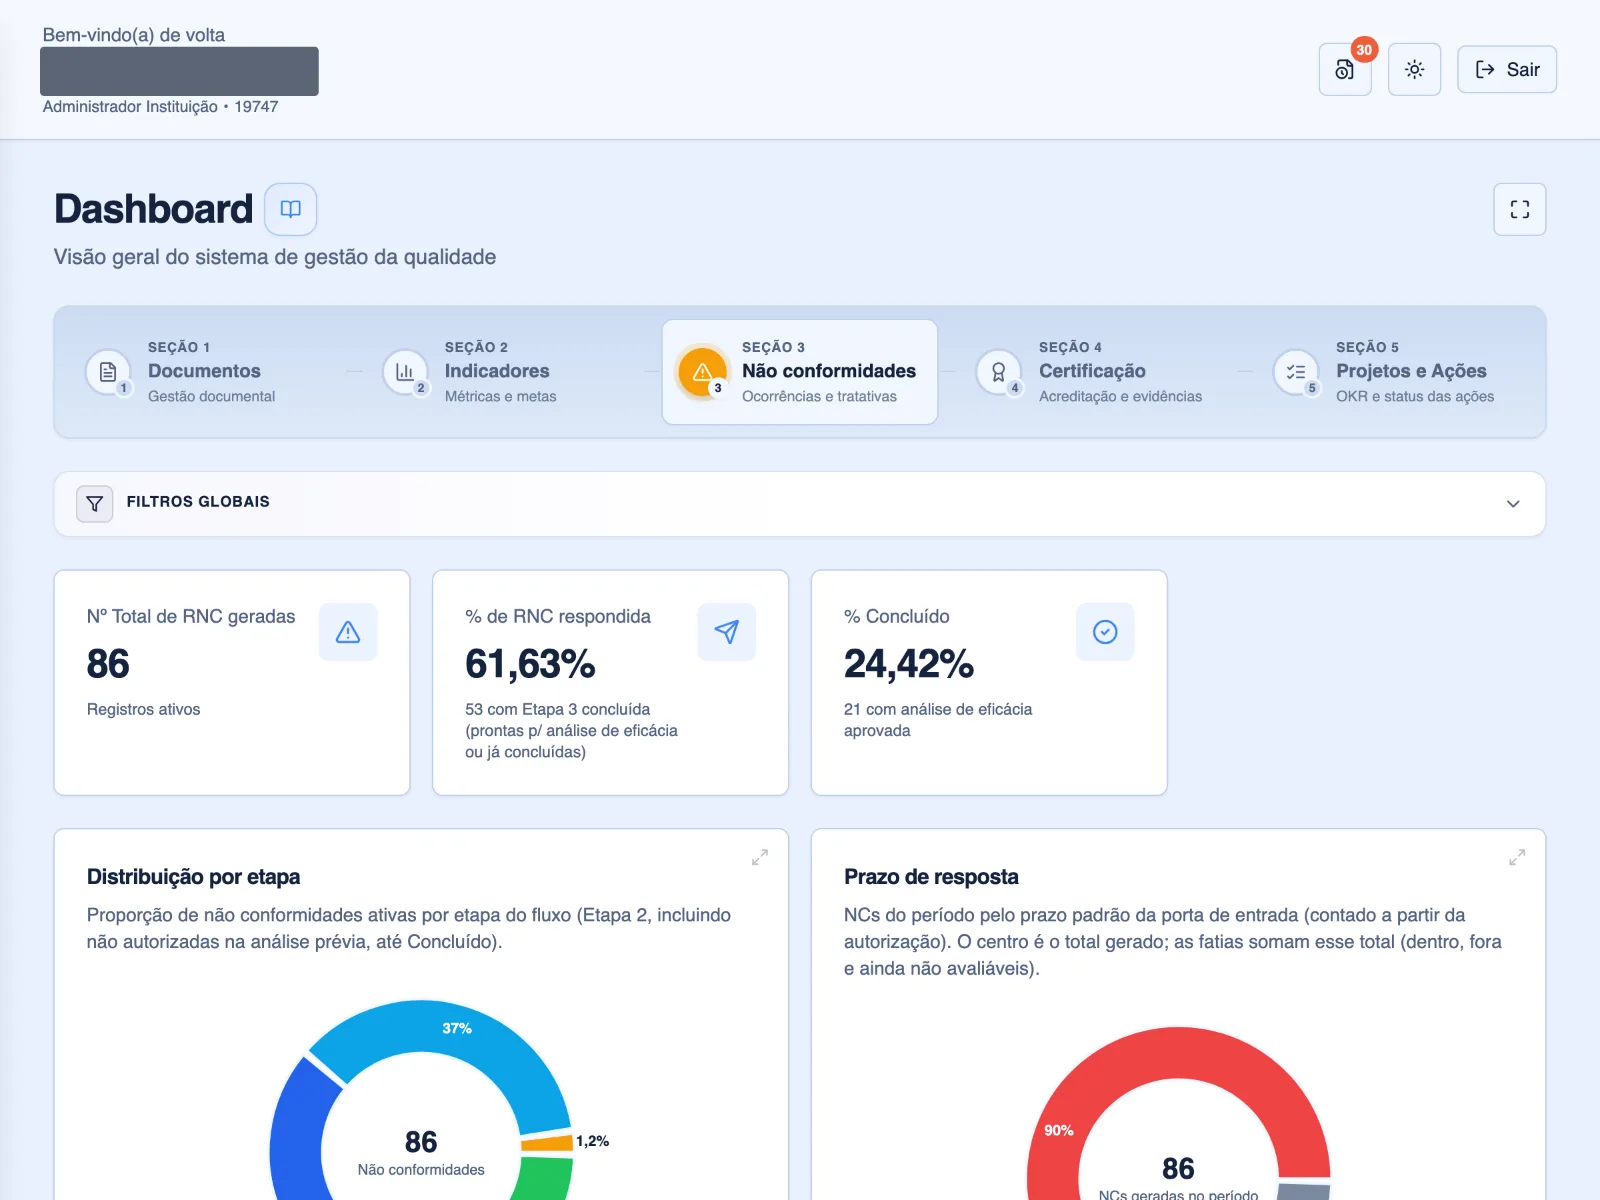1600x1200 pixels.
Task: Click the Indicadores bar chart icon
Action: click(x=405, y=372)
